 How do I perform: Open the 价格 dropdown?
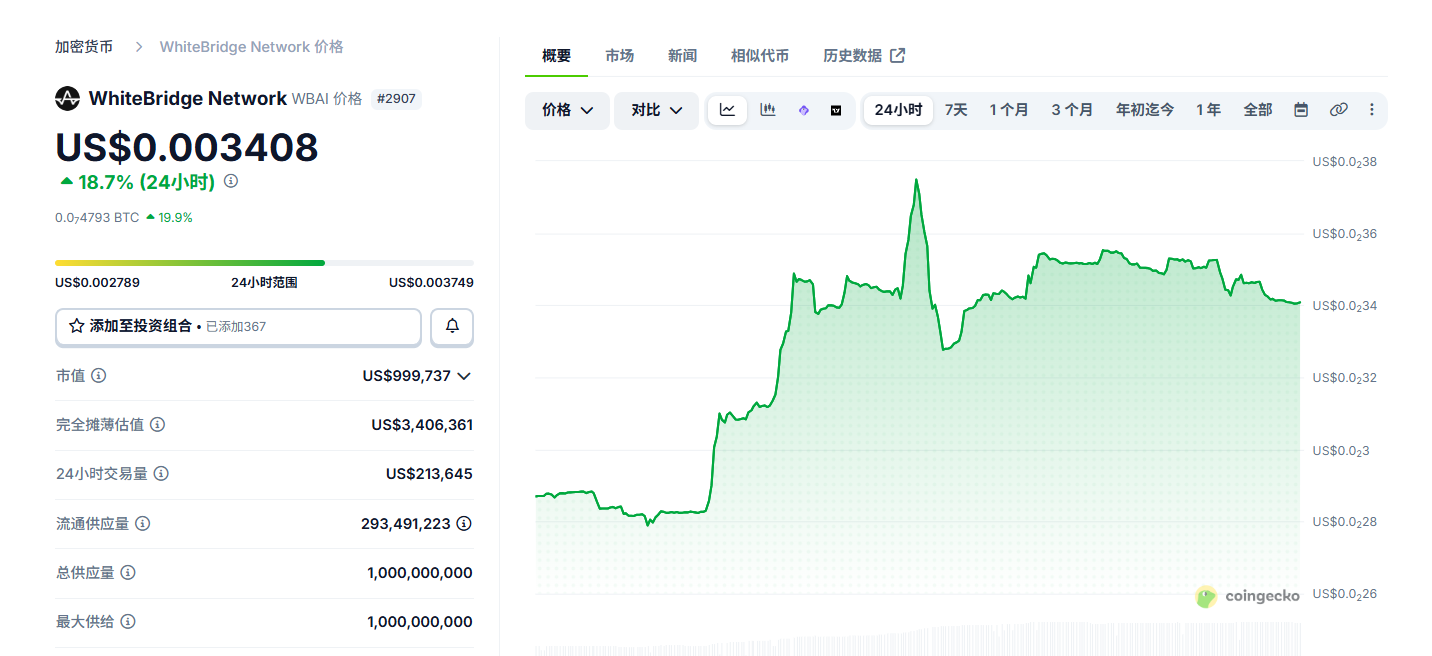pyautogui.click(x=567, y=110)
